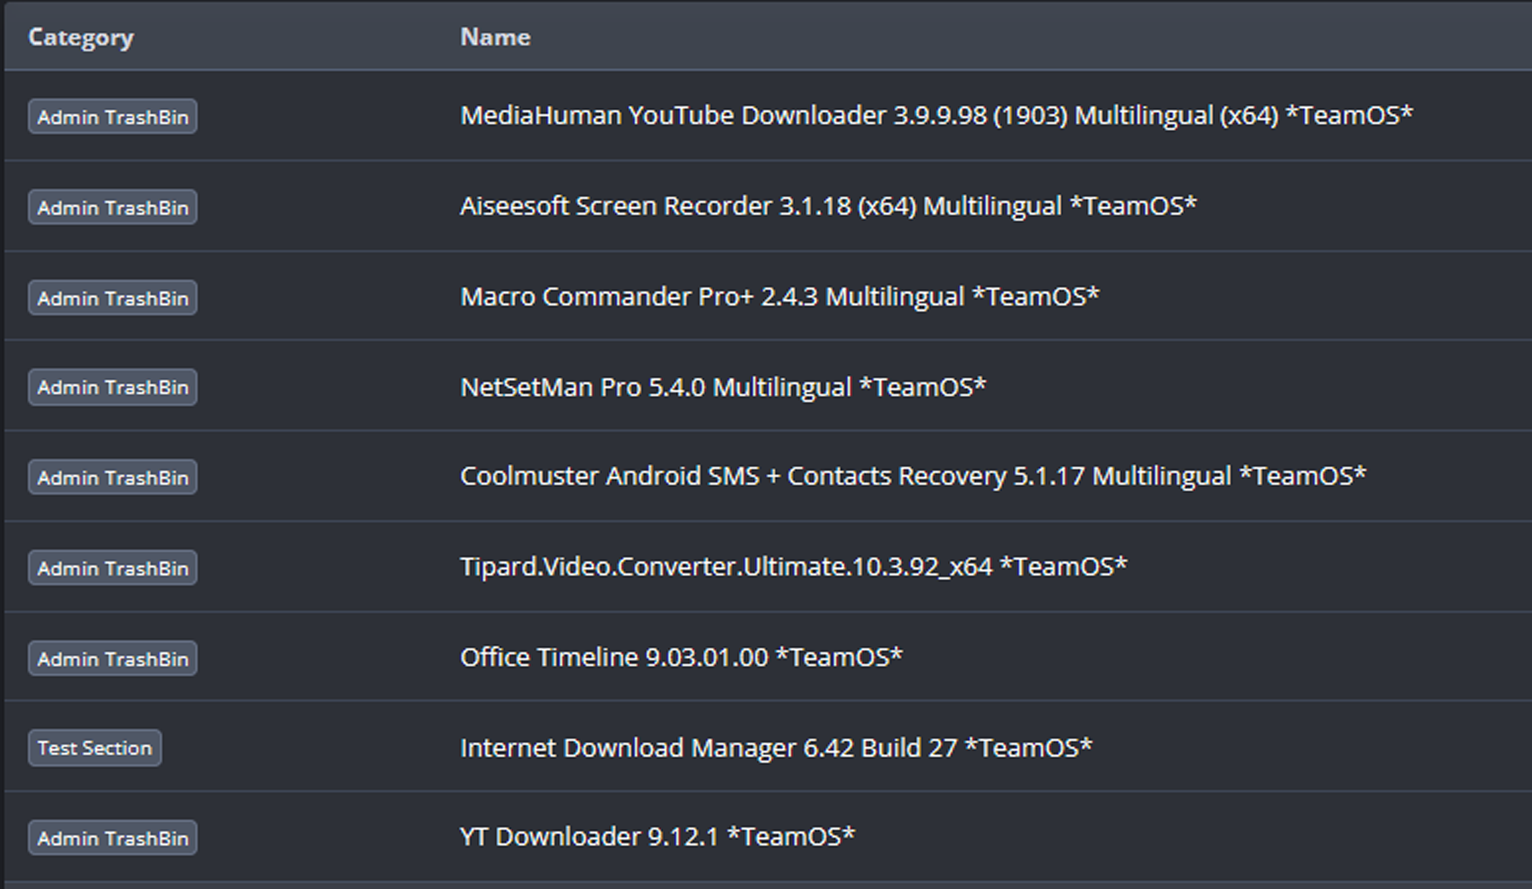The height and width of the screenshot is (889, 1532).
Task: Open Admin TrashBin tag beside YT Downloader
Action: coord(113,838)
